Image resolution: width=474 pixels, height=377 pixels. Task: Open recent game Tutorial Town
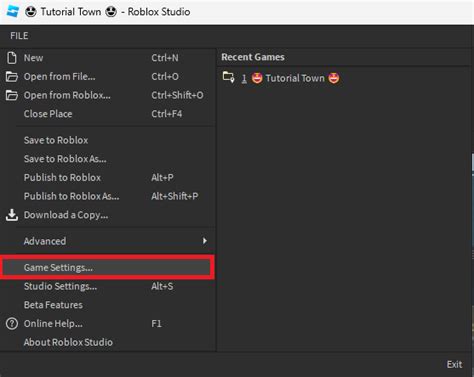[x=281, y=78]
